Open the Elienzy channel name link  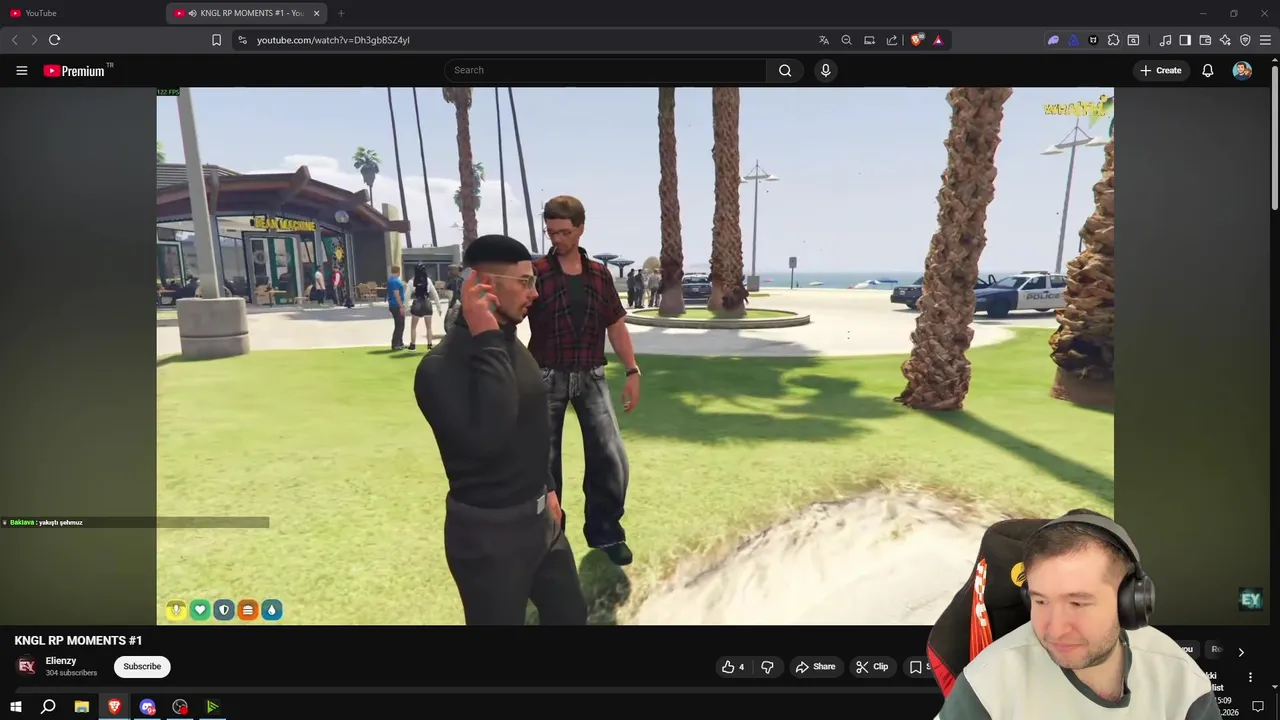[x=61, y=661]
